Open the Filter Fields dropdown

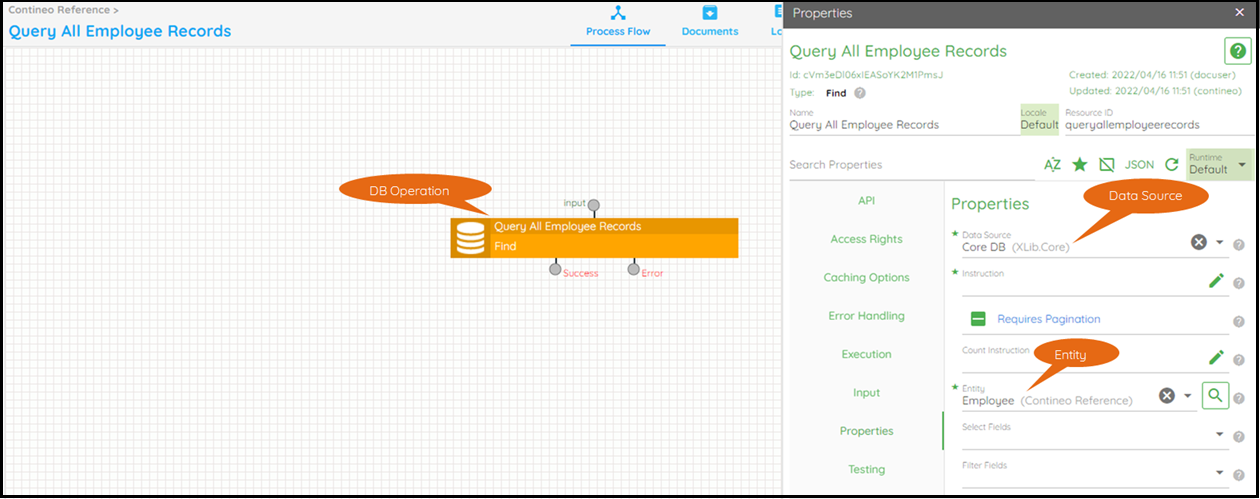coord(1220,472)
